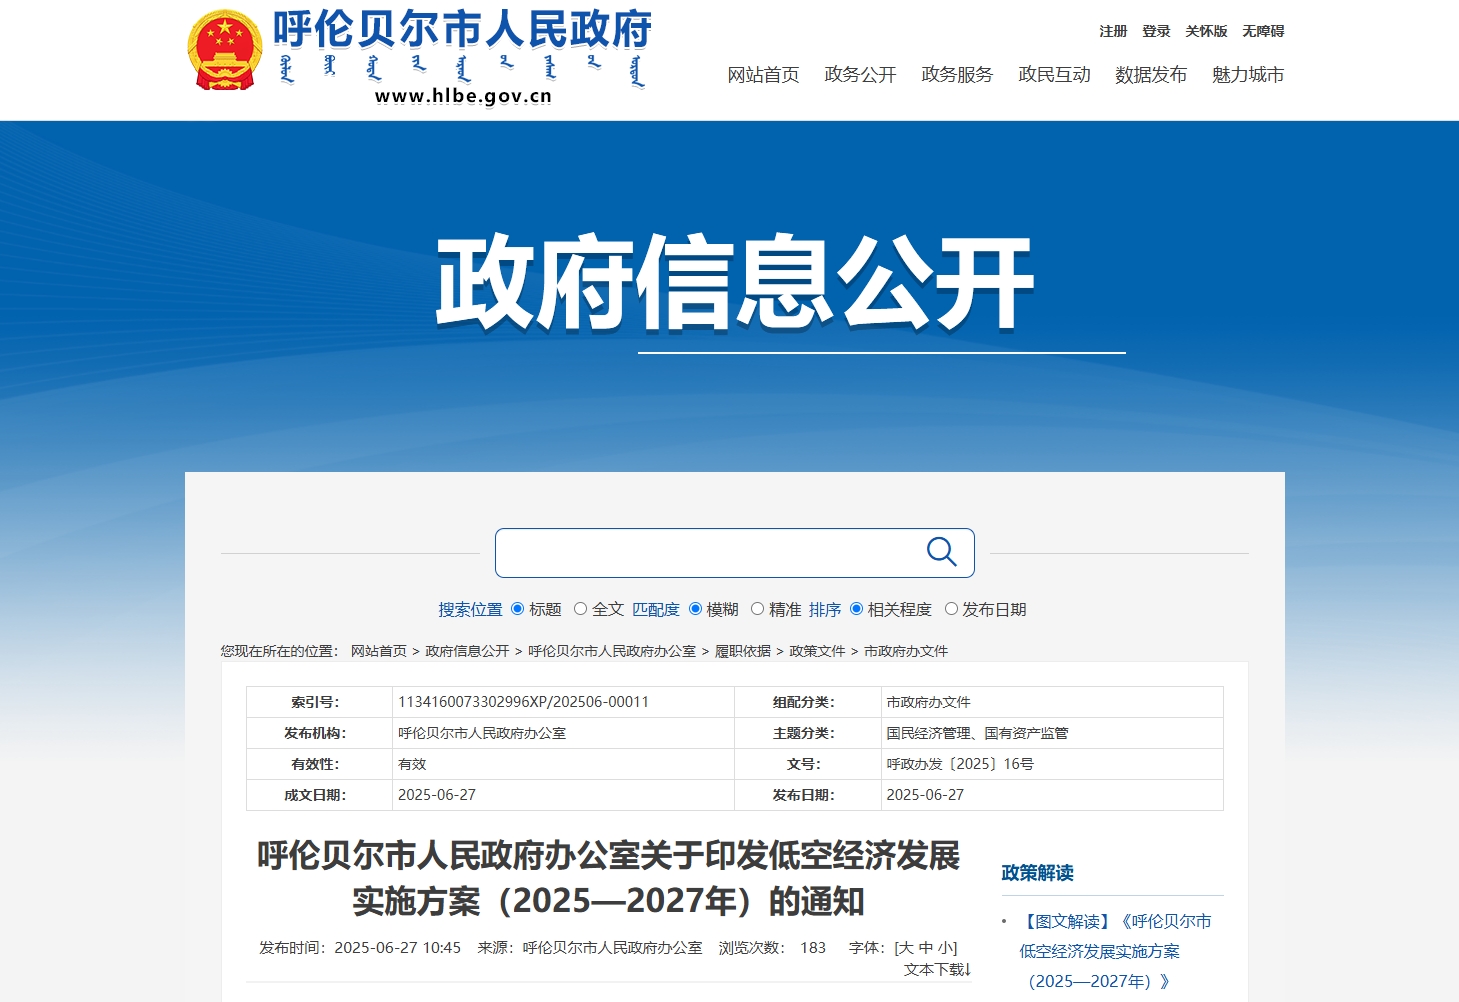The height and width of the screenshot is (1002, 1459).
Task: Select the 全文 radio button
Action: pyautogui.click(x=580, y=609)
